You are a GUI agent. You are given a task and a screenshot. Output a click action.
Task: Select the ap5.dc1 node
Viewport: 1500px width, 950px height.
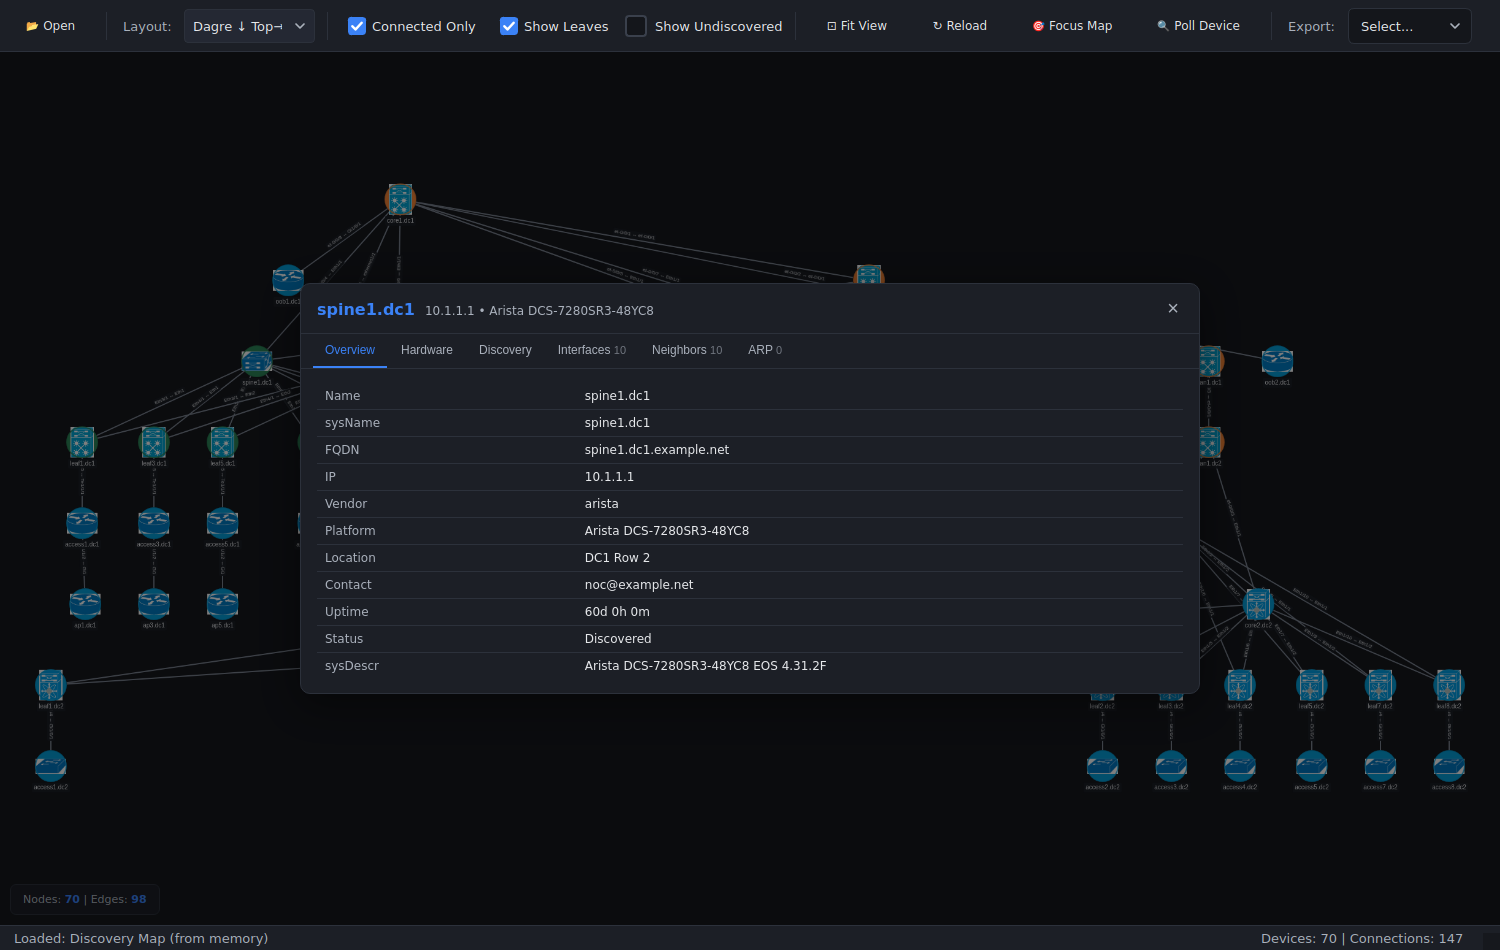pyautogui.click(x=222, y=604)
